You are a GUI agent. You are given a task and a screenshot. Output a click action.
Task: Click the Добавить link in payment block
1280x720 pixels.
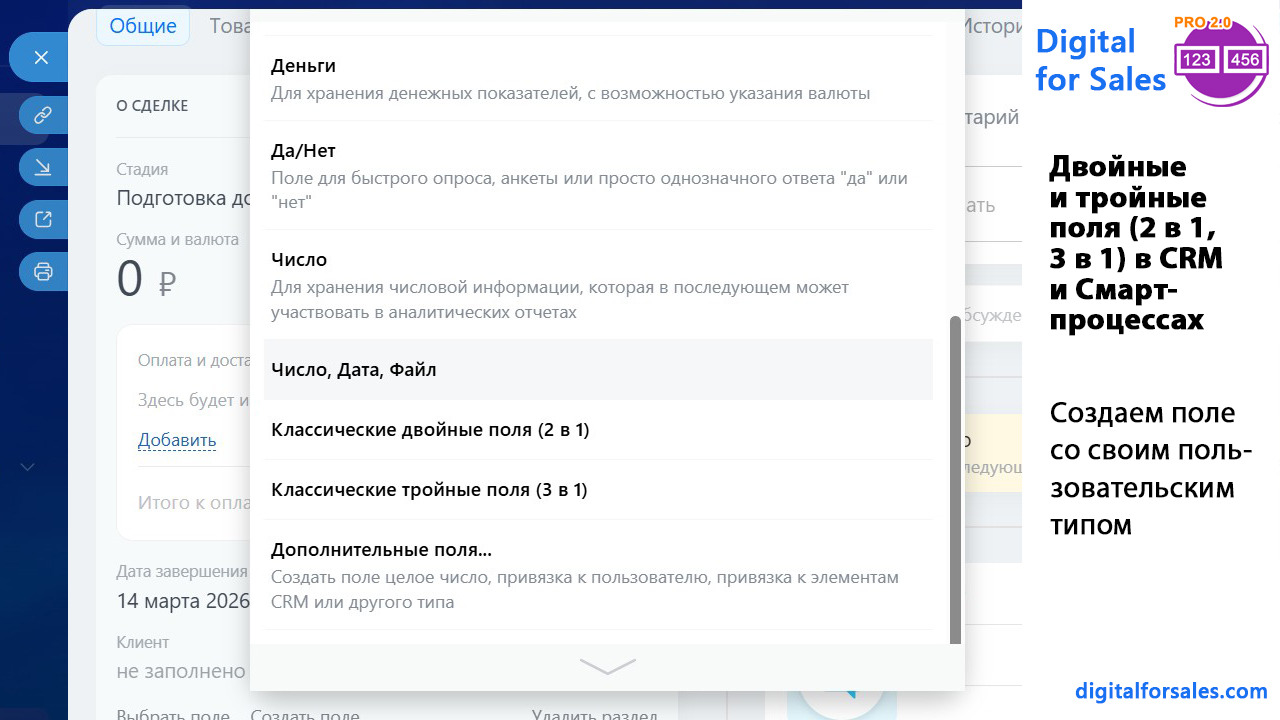177,440
